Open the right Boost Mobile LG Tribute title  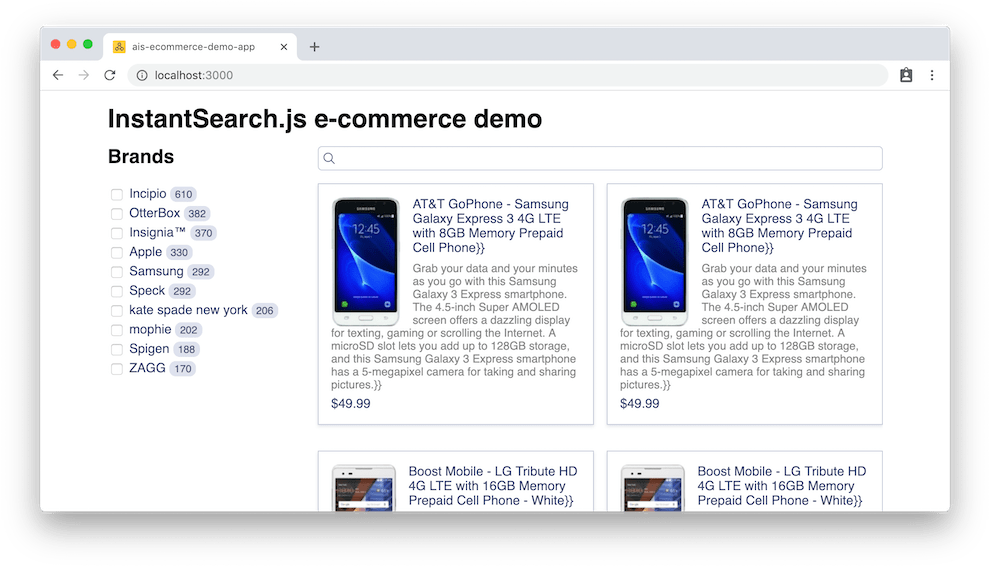pyautogui.click(x=781, y=485)
